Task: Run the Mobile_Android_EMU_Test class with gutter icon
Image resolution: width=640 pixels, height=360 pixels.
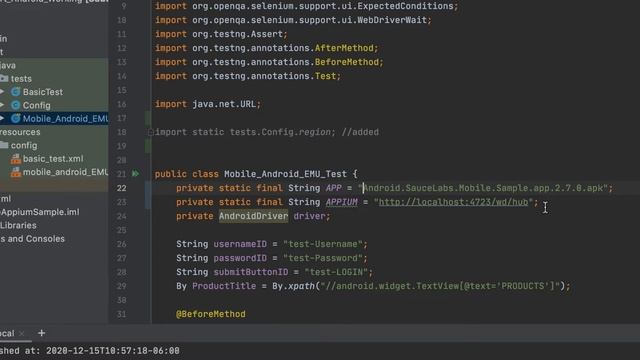Action: [135, 174]
